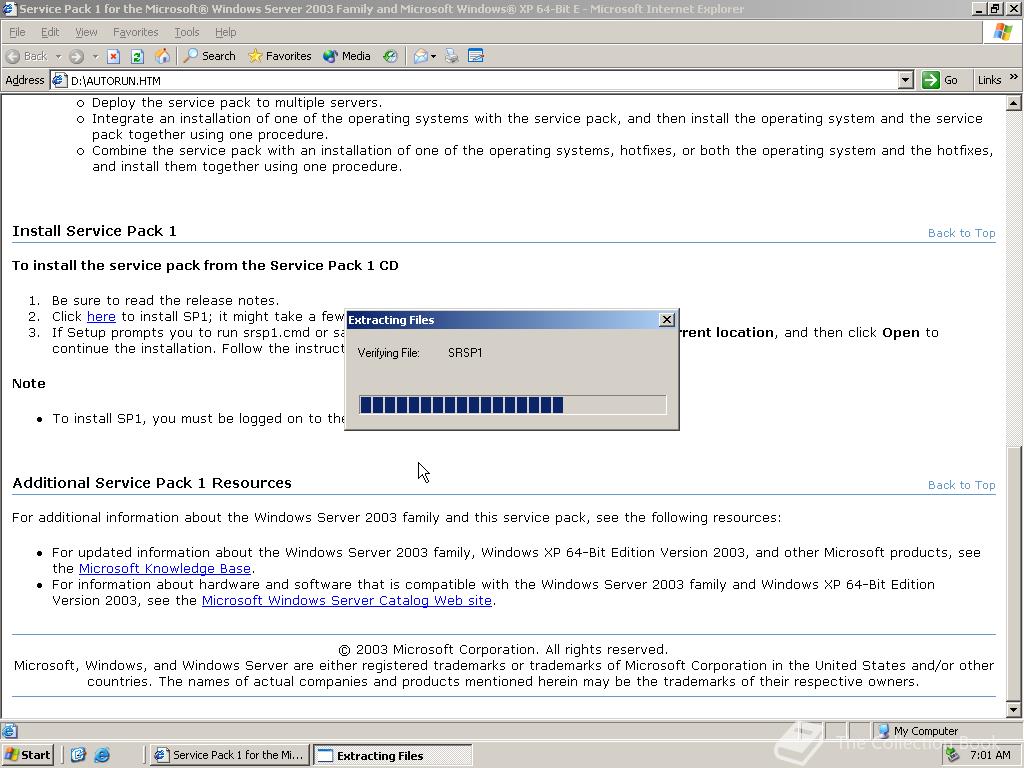
Task: Open the Favorites menu
Action: click(x=135, y=32)
